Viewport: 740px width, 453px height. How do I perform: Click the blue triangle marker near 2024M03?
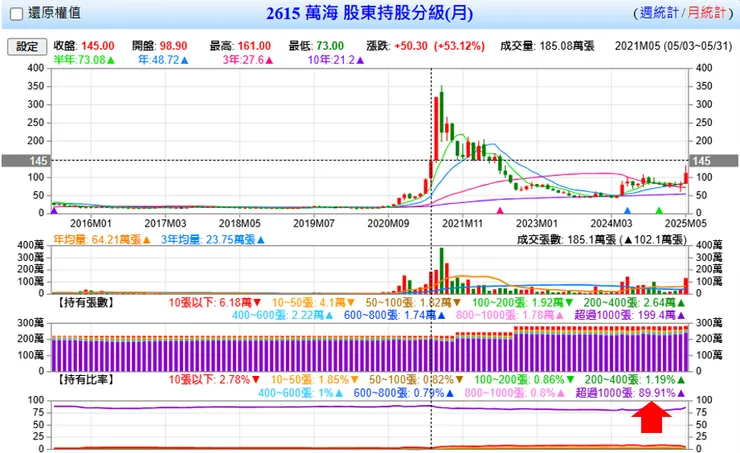(627, 210)
